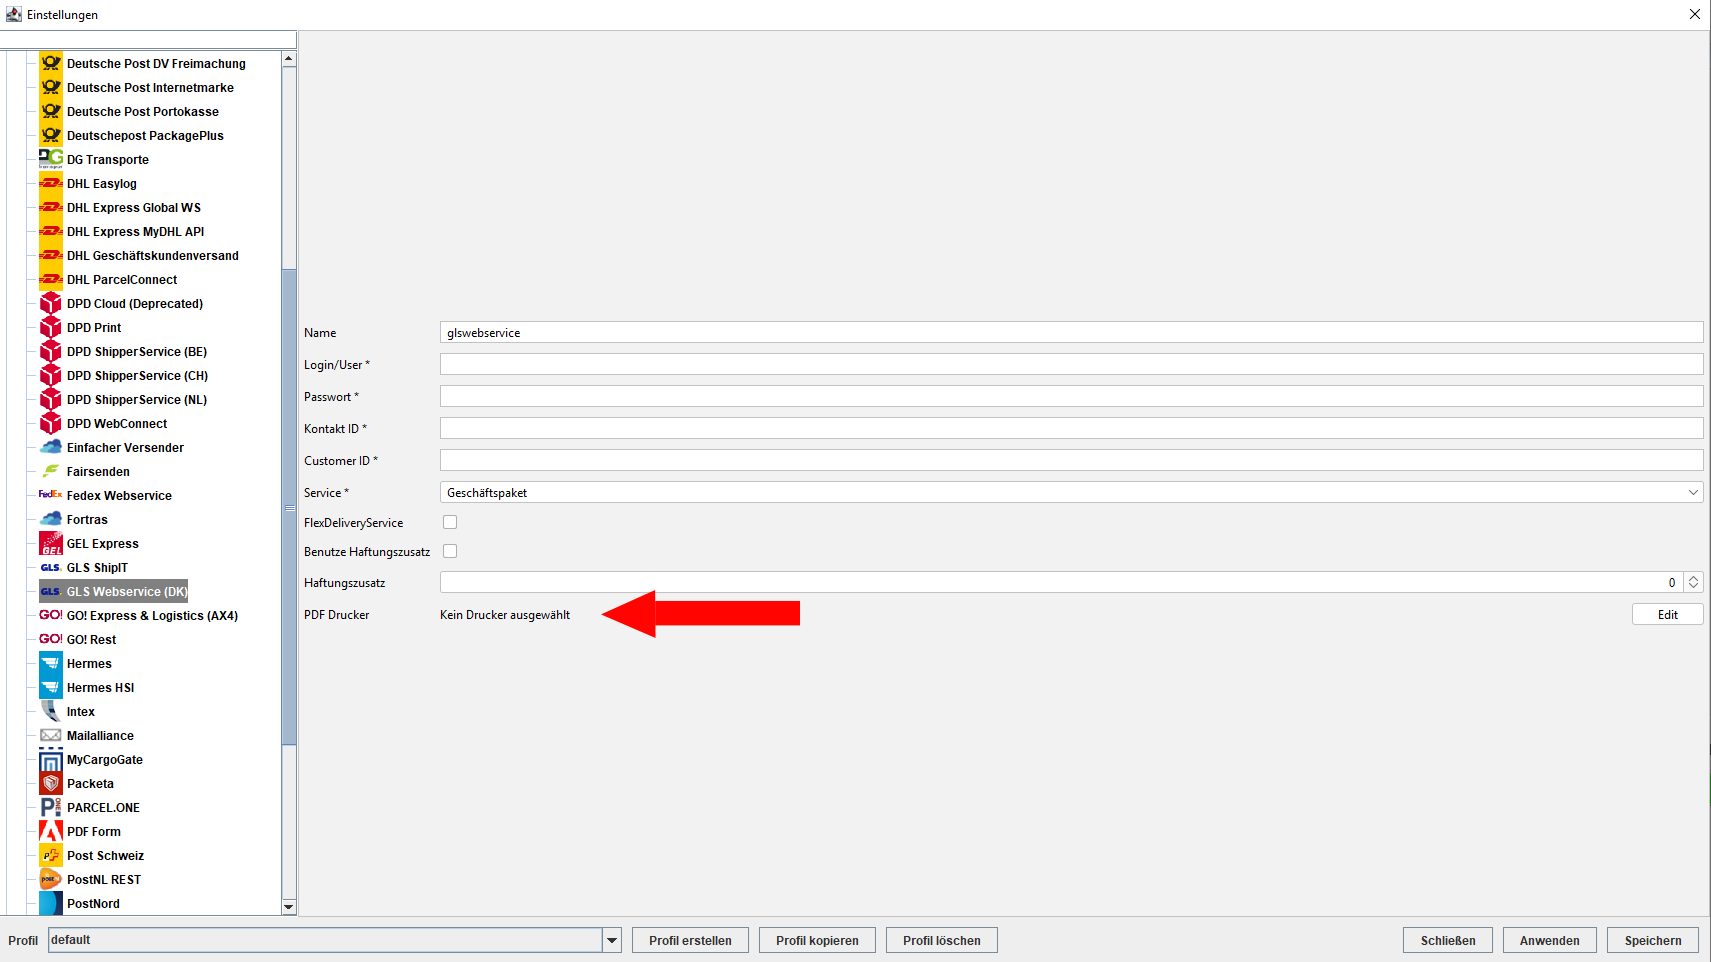Select DHL Express MyDHL API in tree
The image size is (1711, 962).
click(135, 231)
